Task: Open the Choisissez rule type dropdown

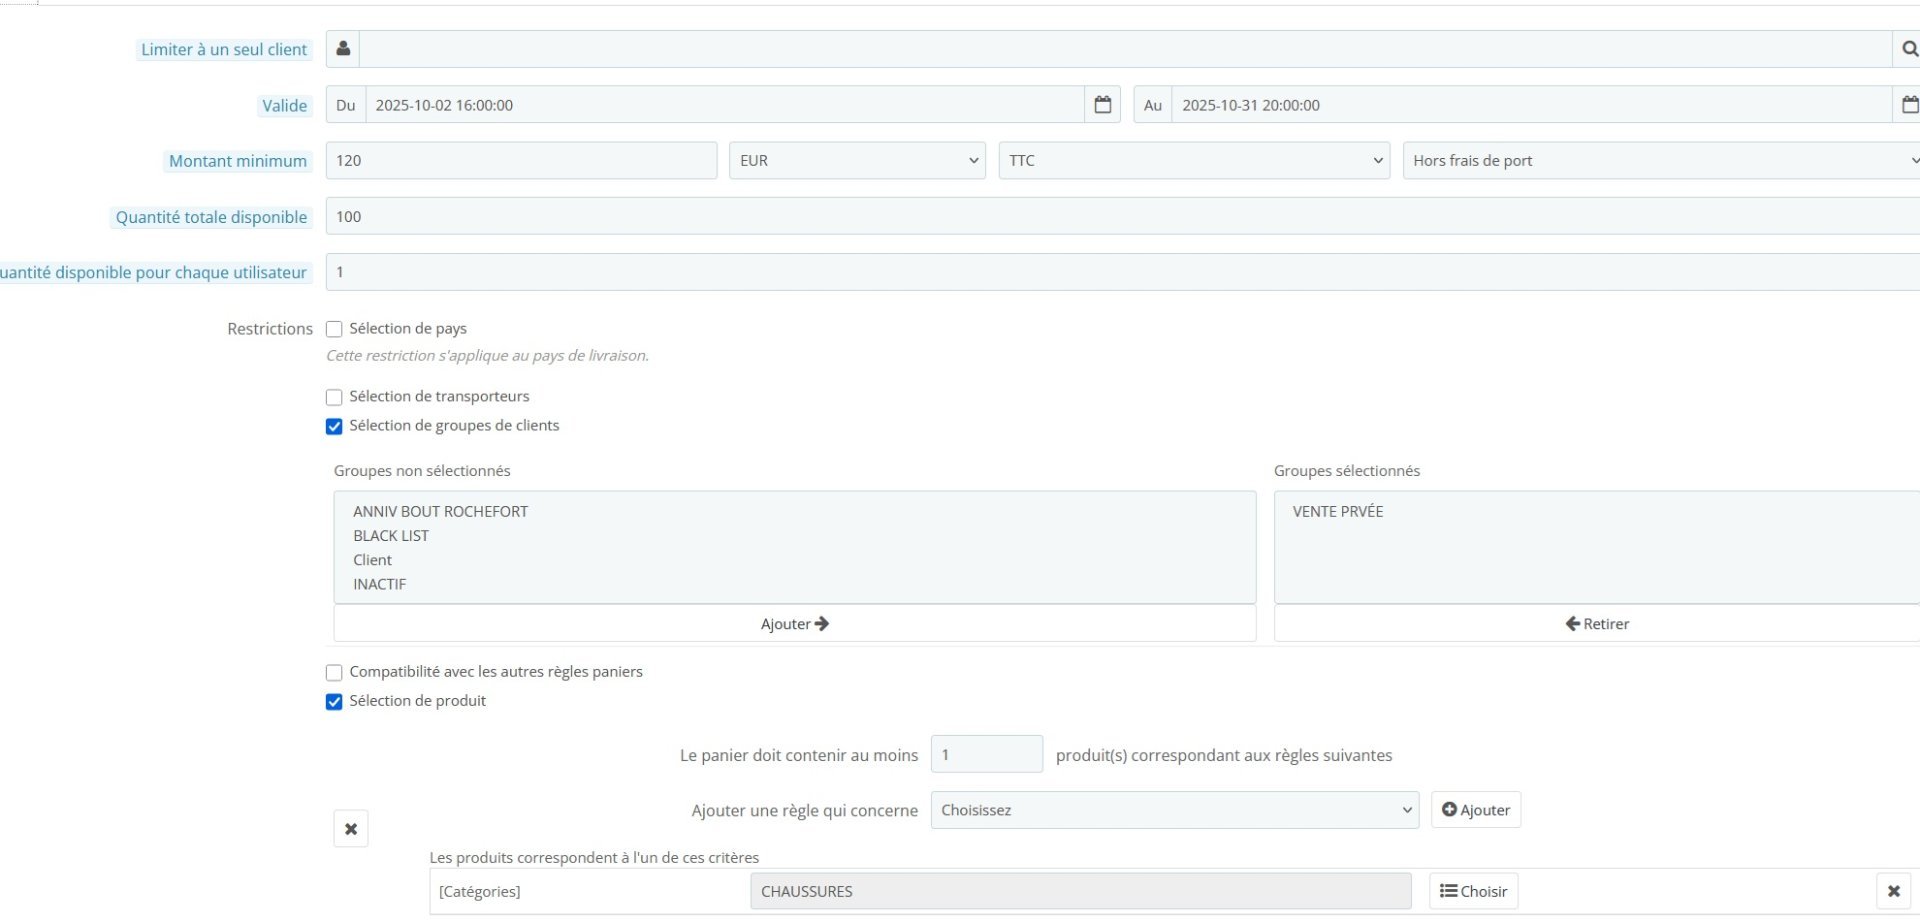Action: [x=1175, y=810]
